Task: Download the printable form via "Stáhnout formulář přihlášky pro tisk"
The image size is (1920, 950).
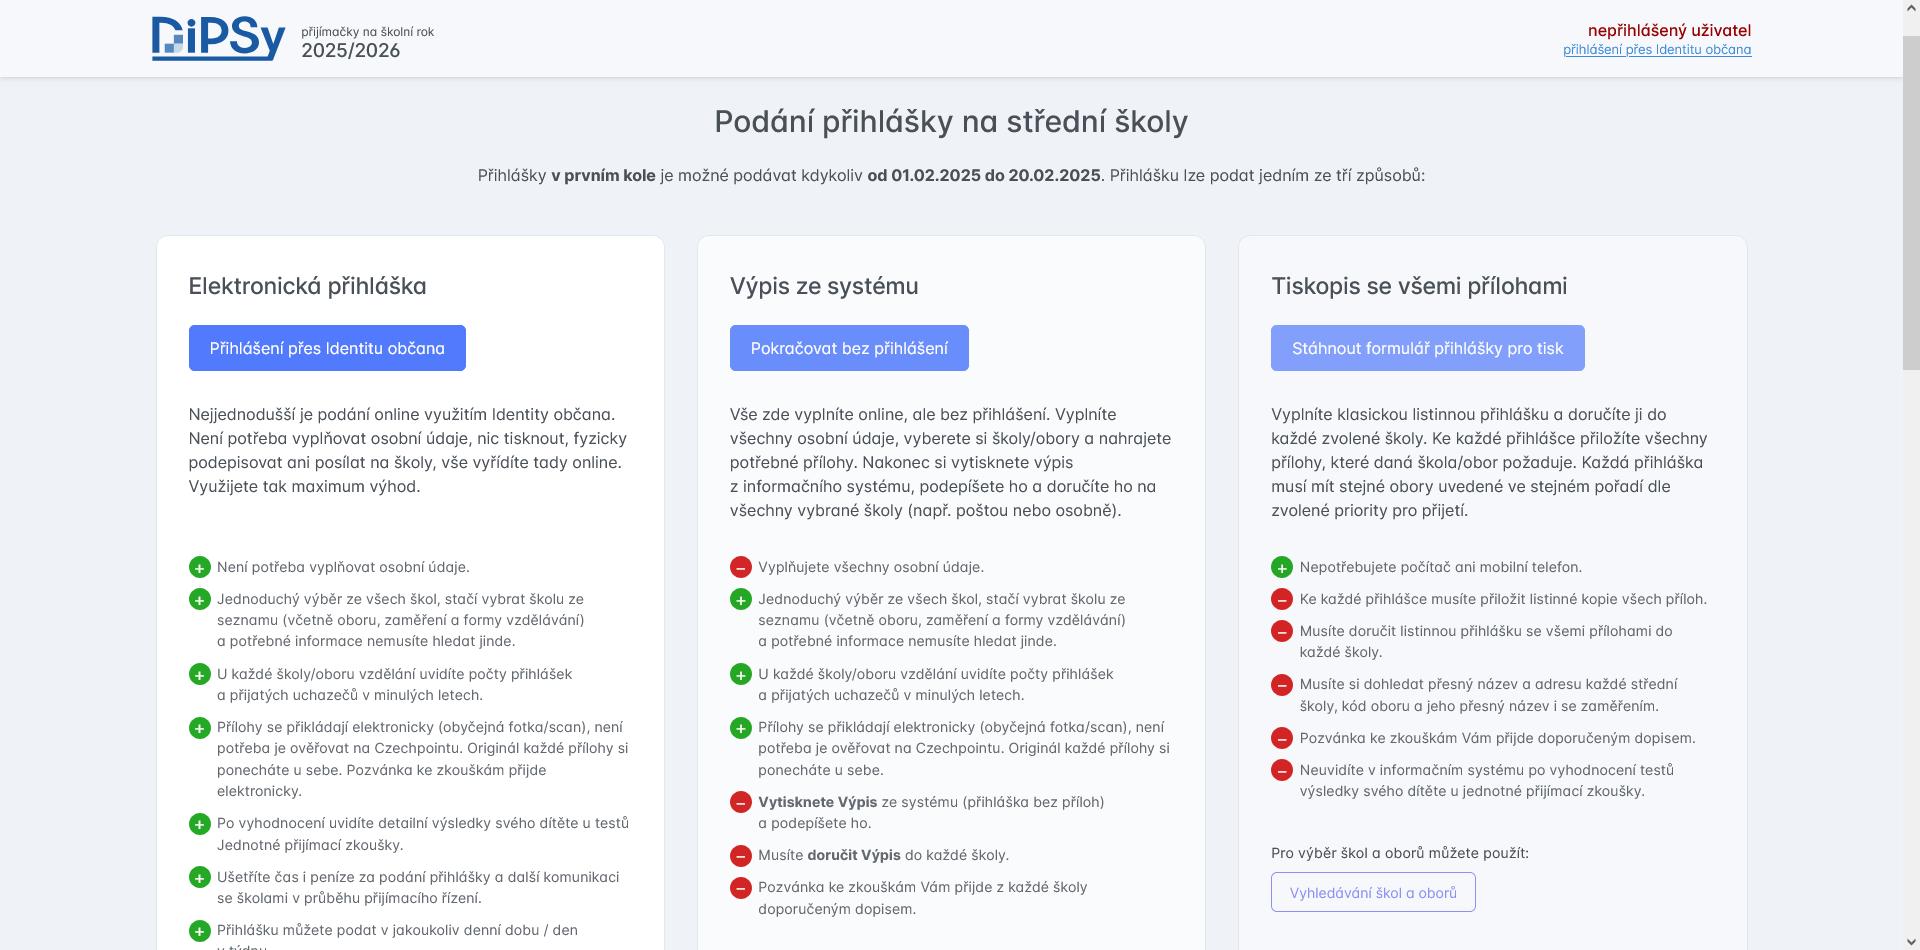Action: (1427, 348)
